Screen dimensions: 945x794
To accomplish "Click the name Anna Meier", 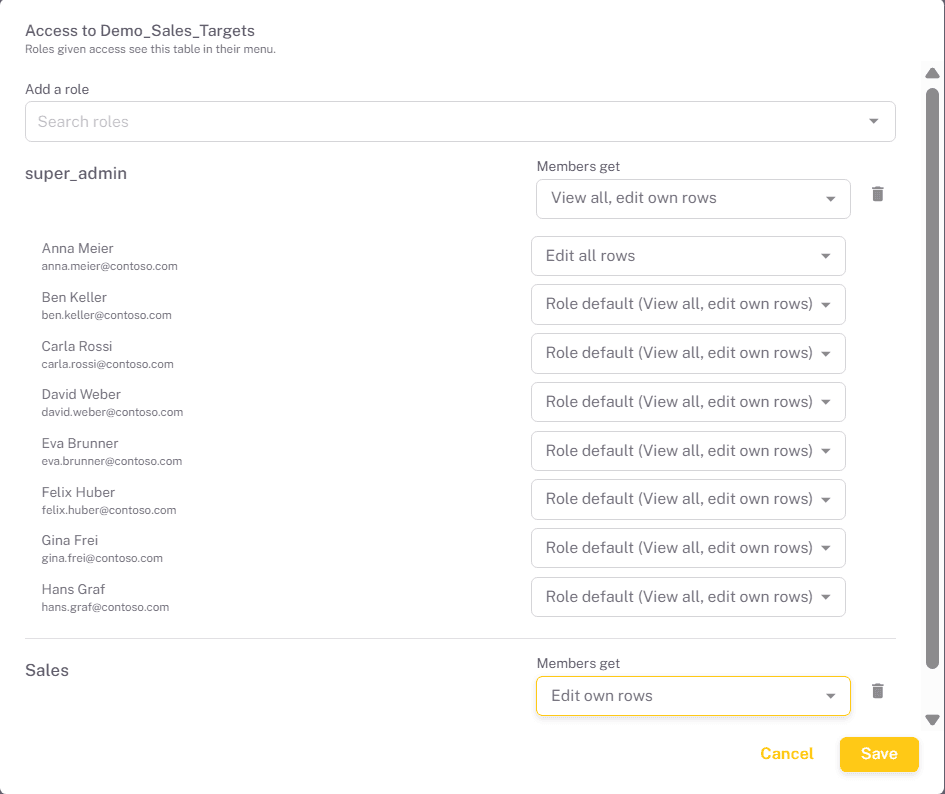I will pos(77,248).
